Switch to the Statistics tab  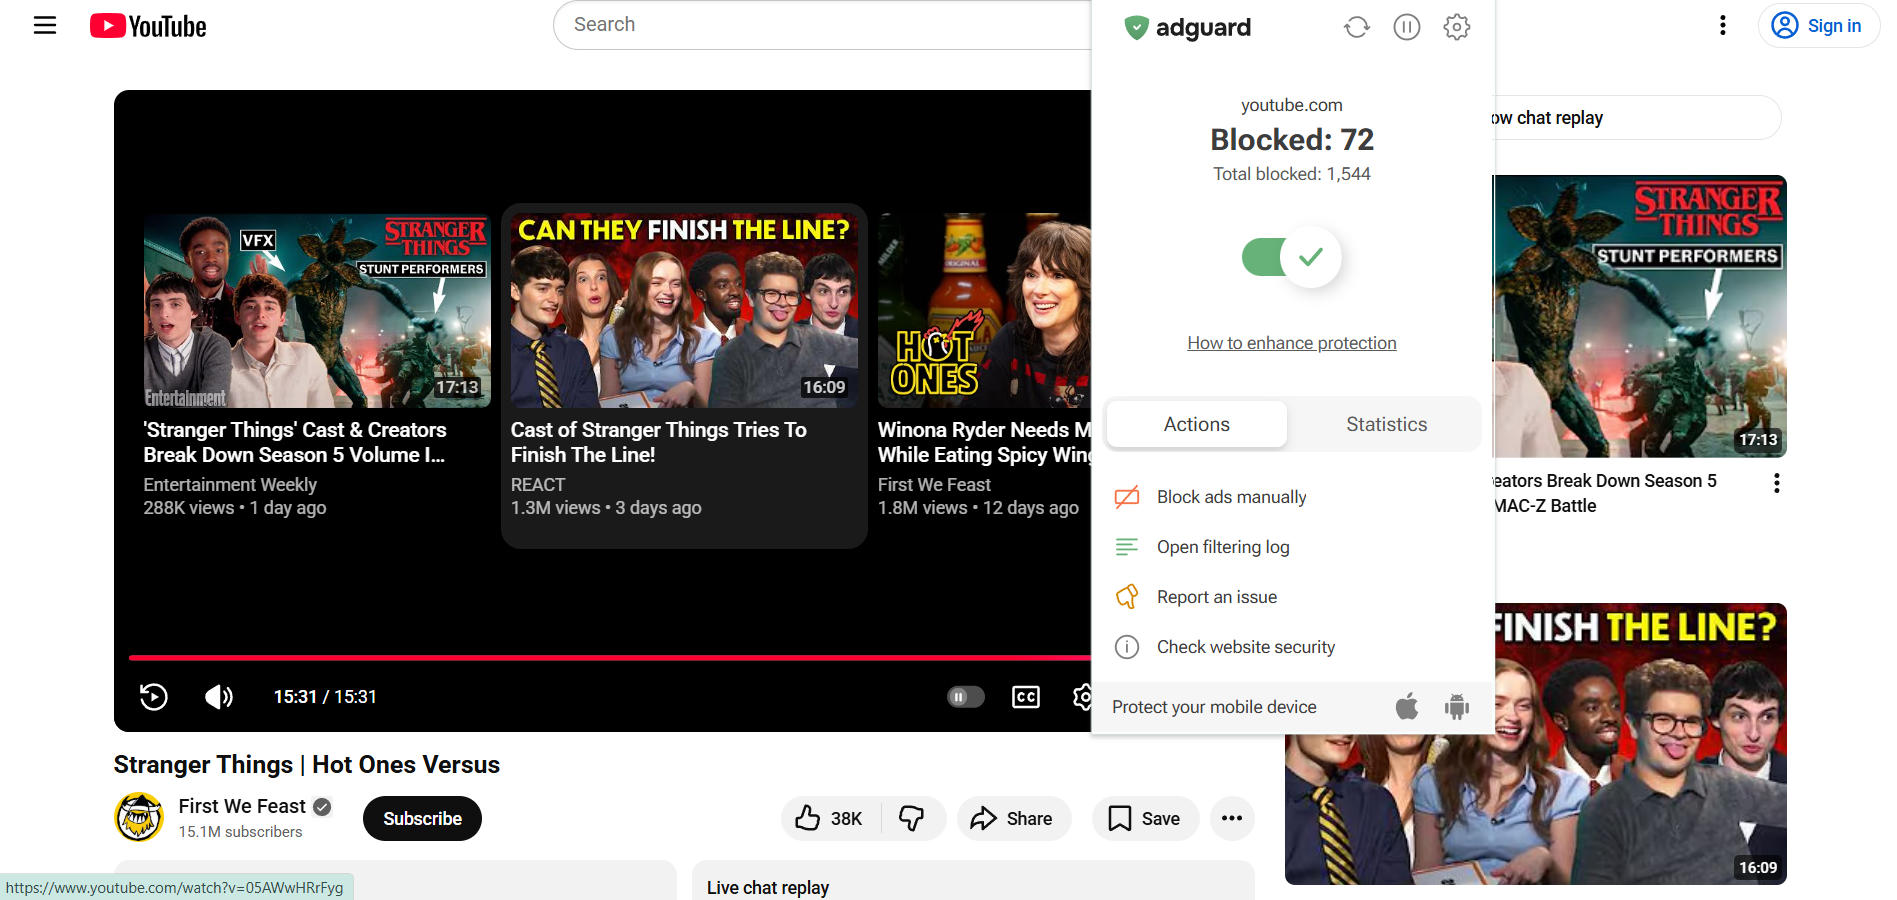click(x=1386, y=424)
